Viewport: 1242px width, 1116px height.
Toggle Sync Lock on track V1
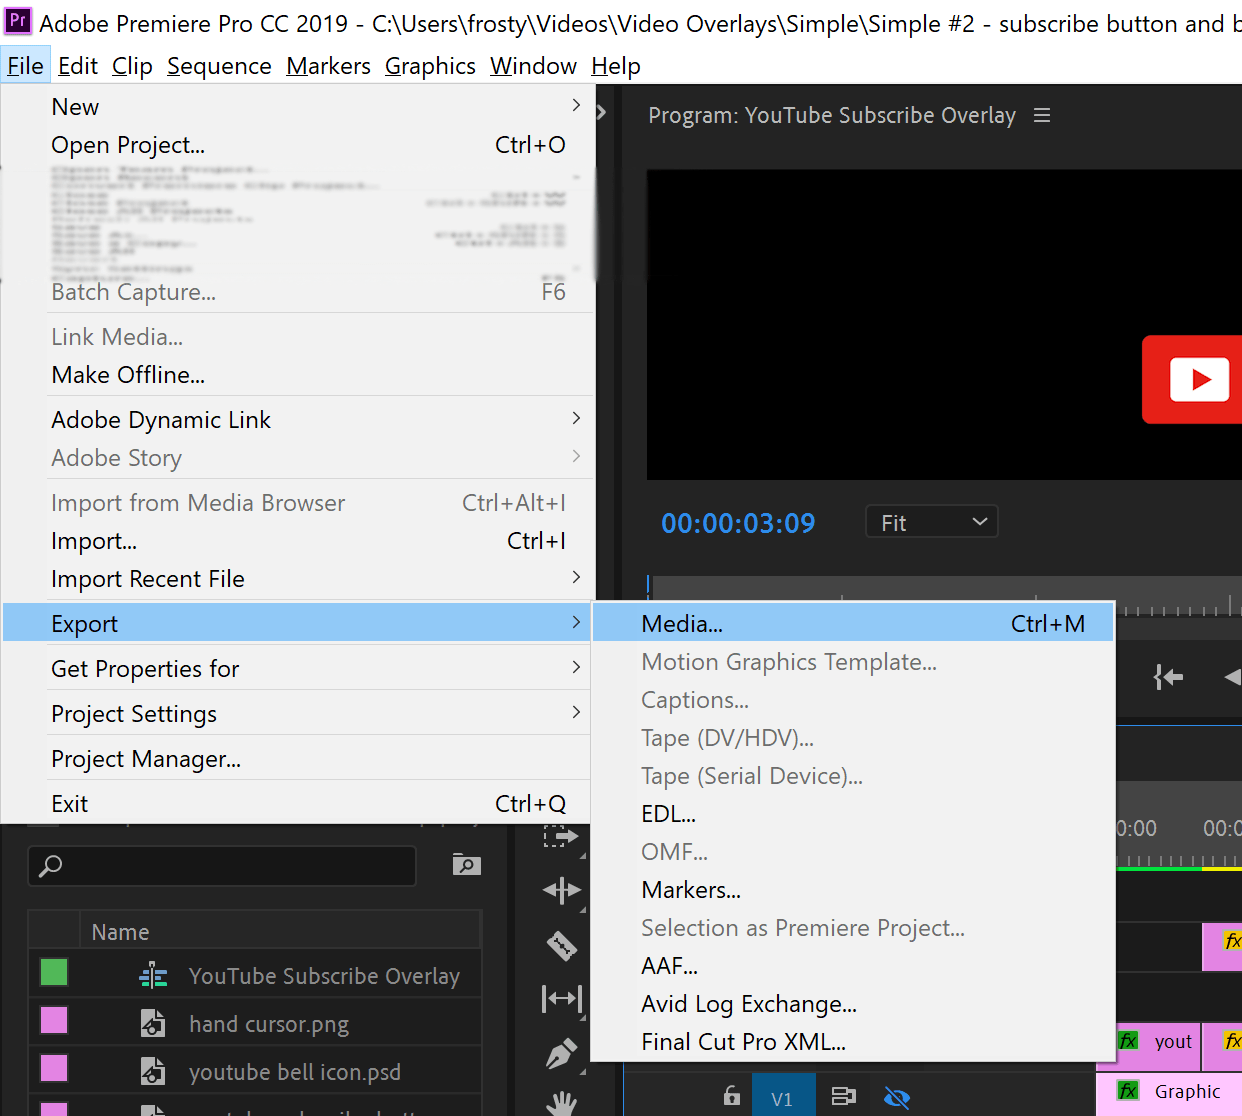(845, 1096)
